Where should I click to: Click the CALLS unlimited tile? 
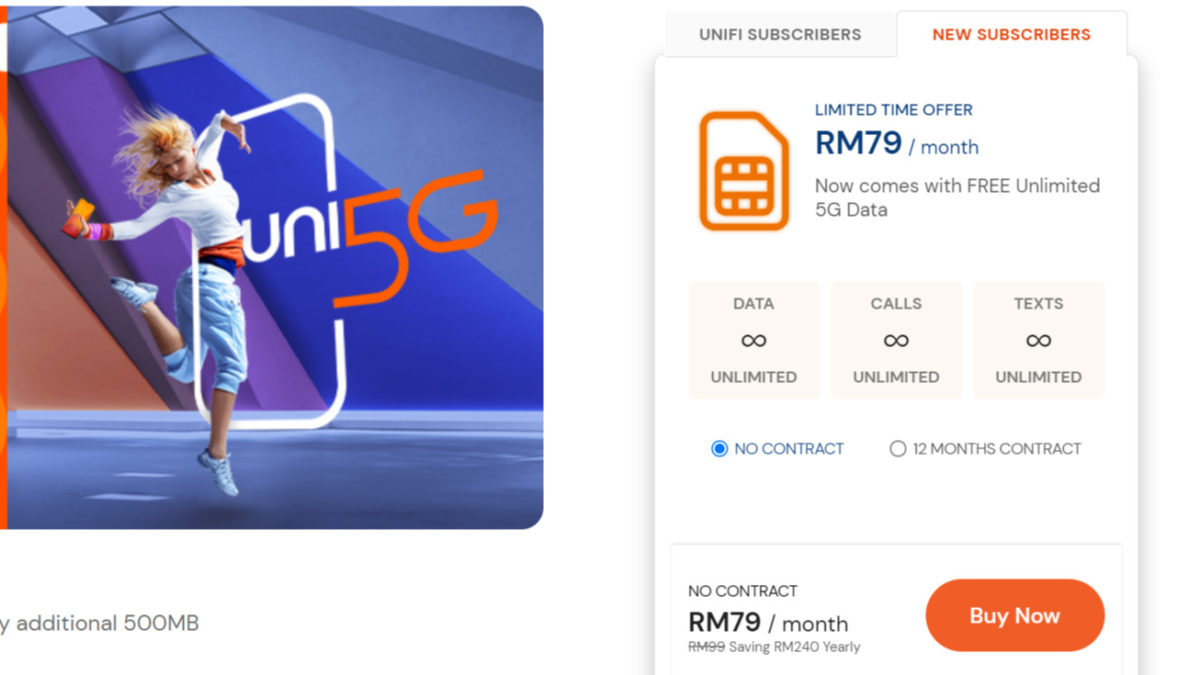896,340
